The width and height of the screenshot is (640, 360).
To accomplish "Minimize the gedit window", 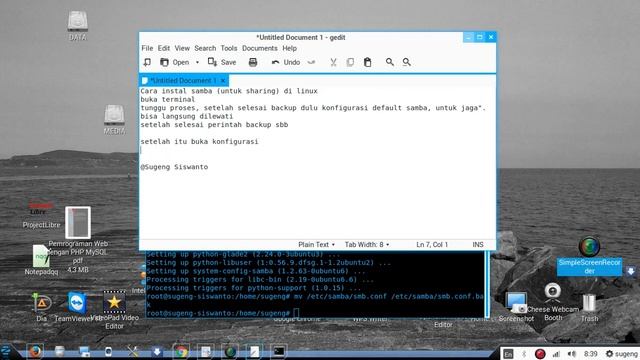I will (468, 37).
